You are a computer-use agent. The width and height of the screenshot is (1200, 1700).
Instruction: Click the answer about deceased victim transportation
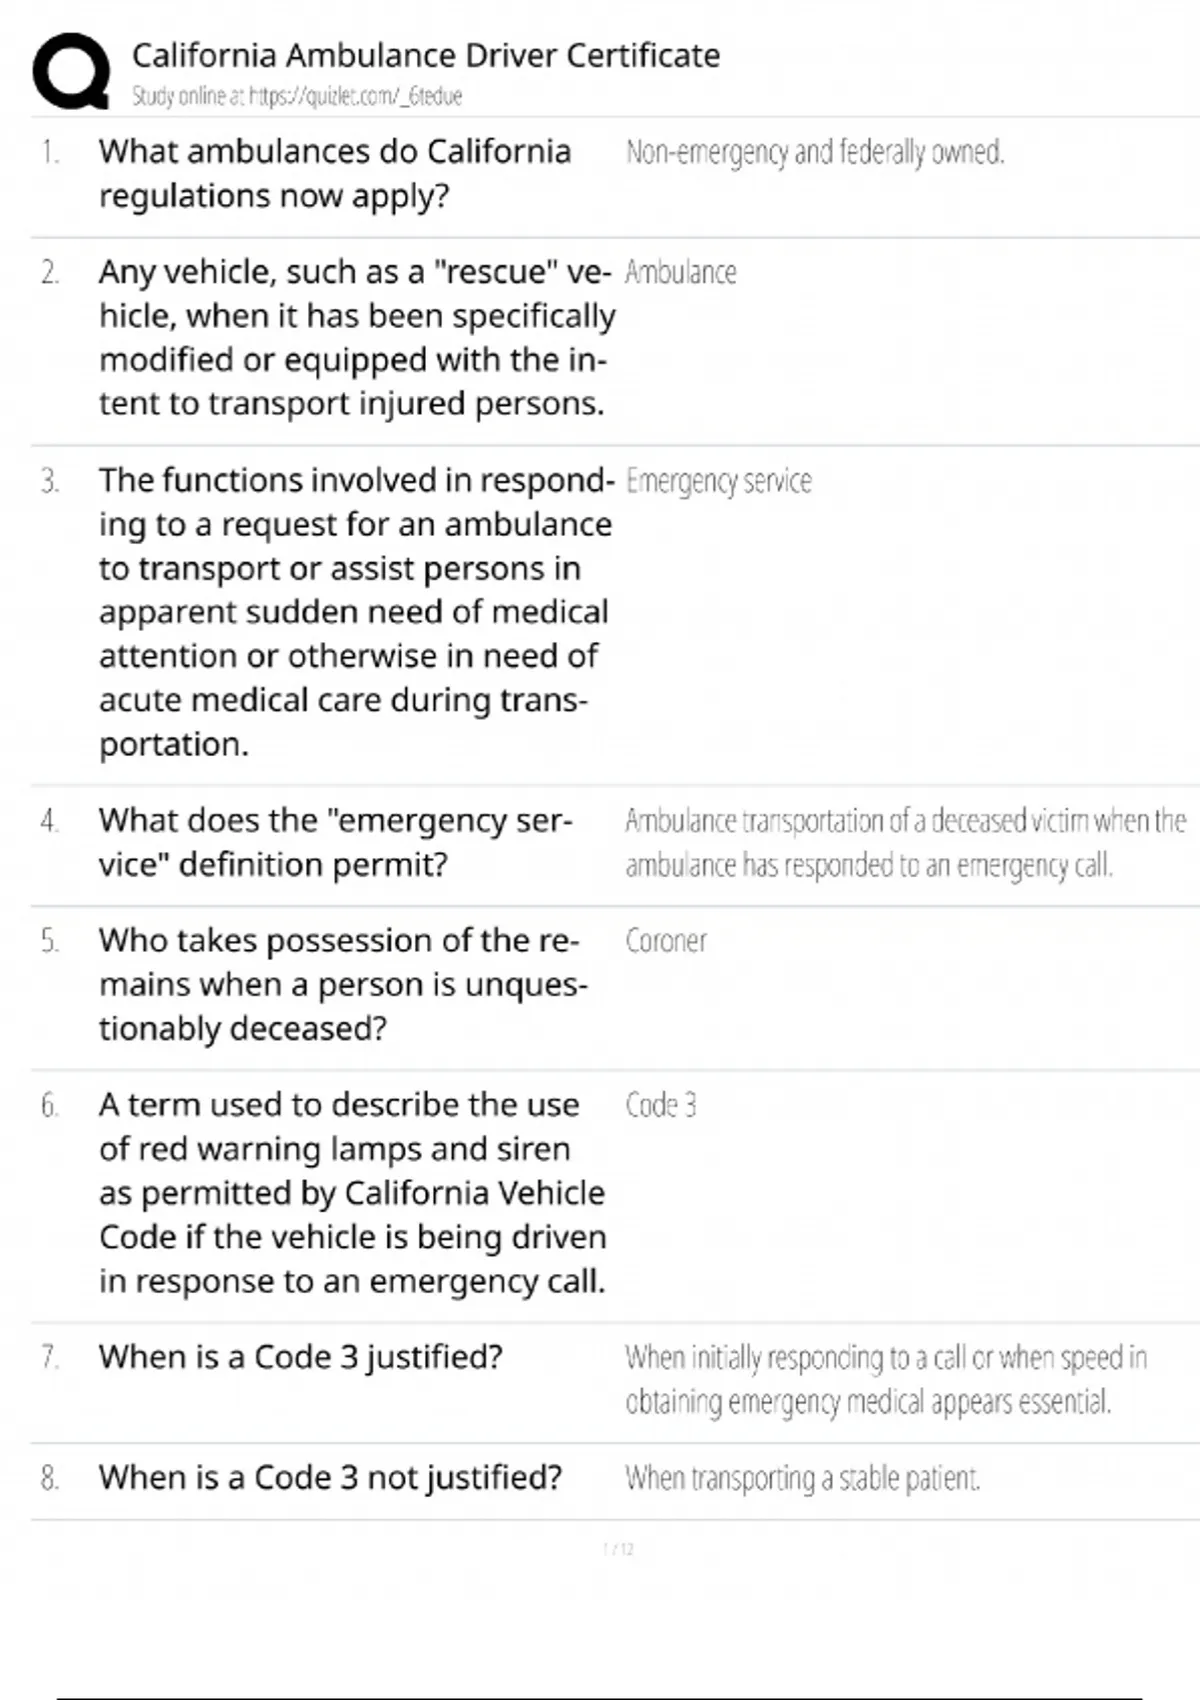click(904, 842)
